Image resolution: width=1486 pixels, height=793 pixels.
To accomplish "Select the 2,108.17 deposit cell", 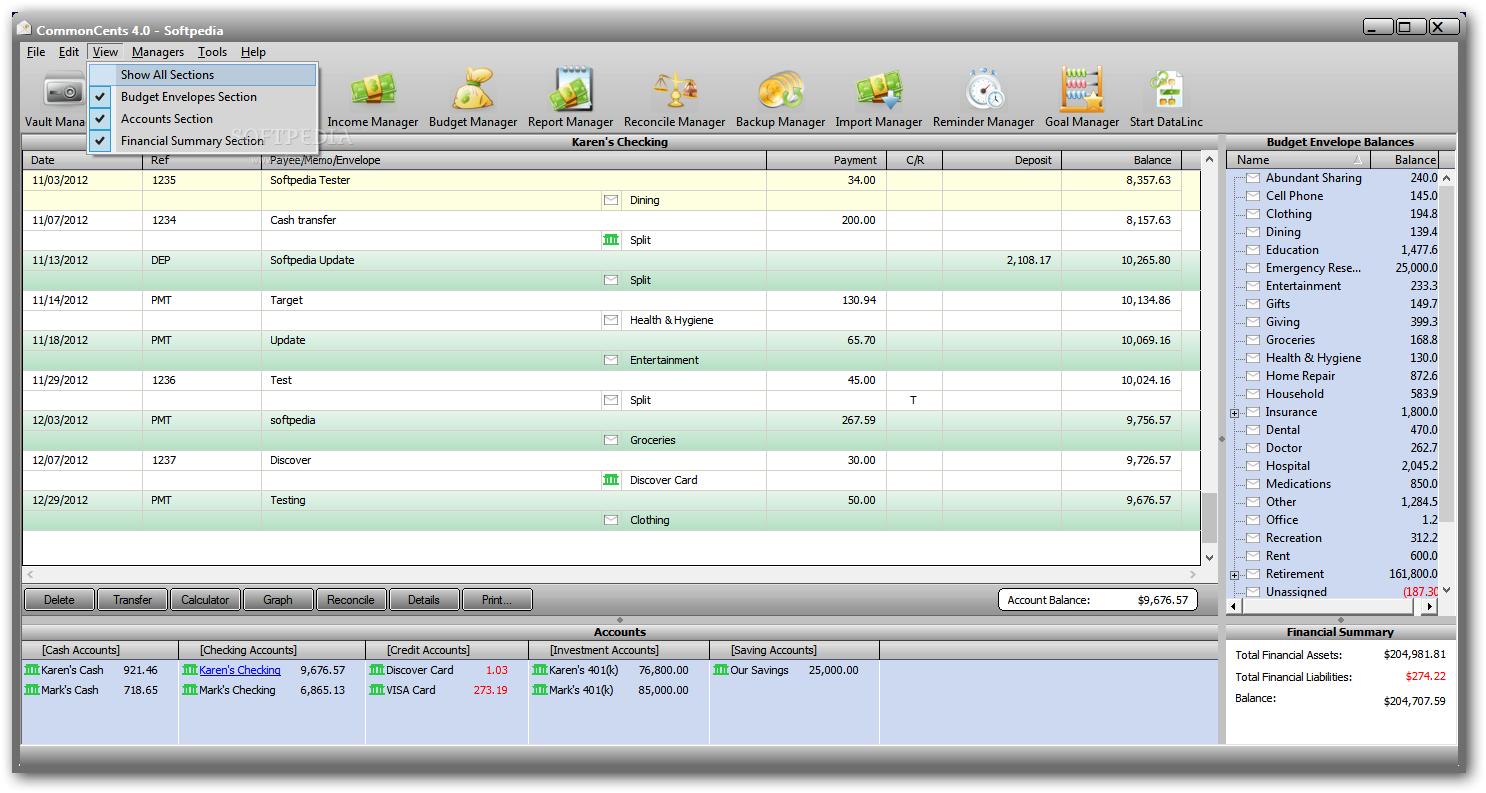I will click(x=1002, y=260).
